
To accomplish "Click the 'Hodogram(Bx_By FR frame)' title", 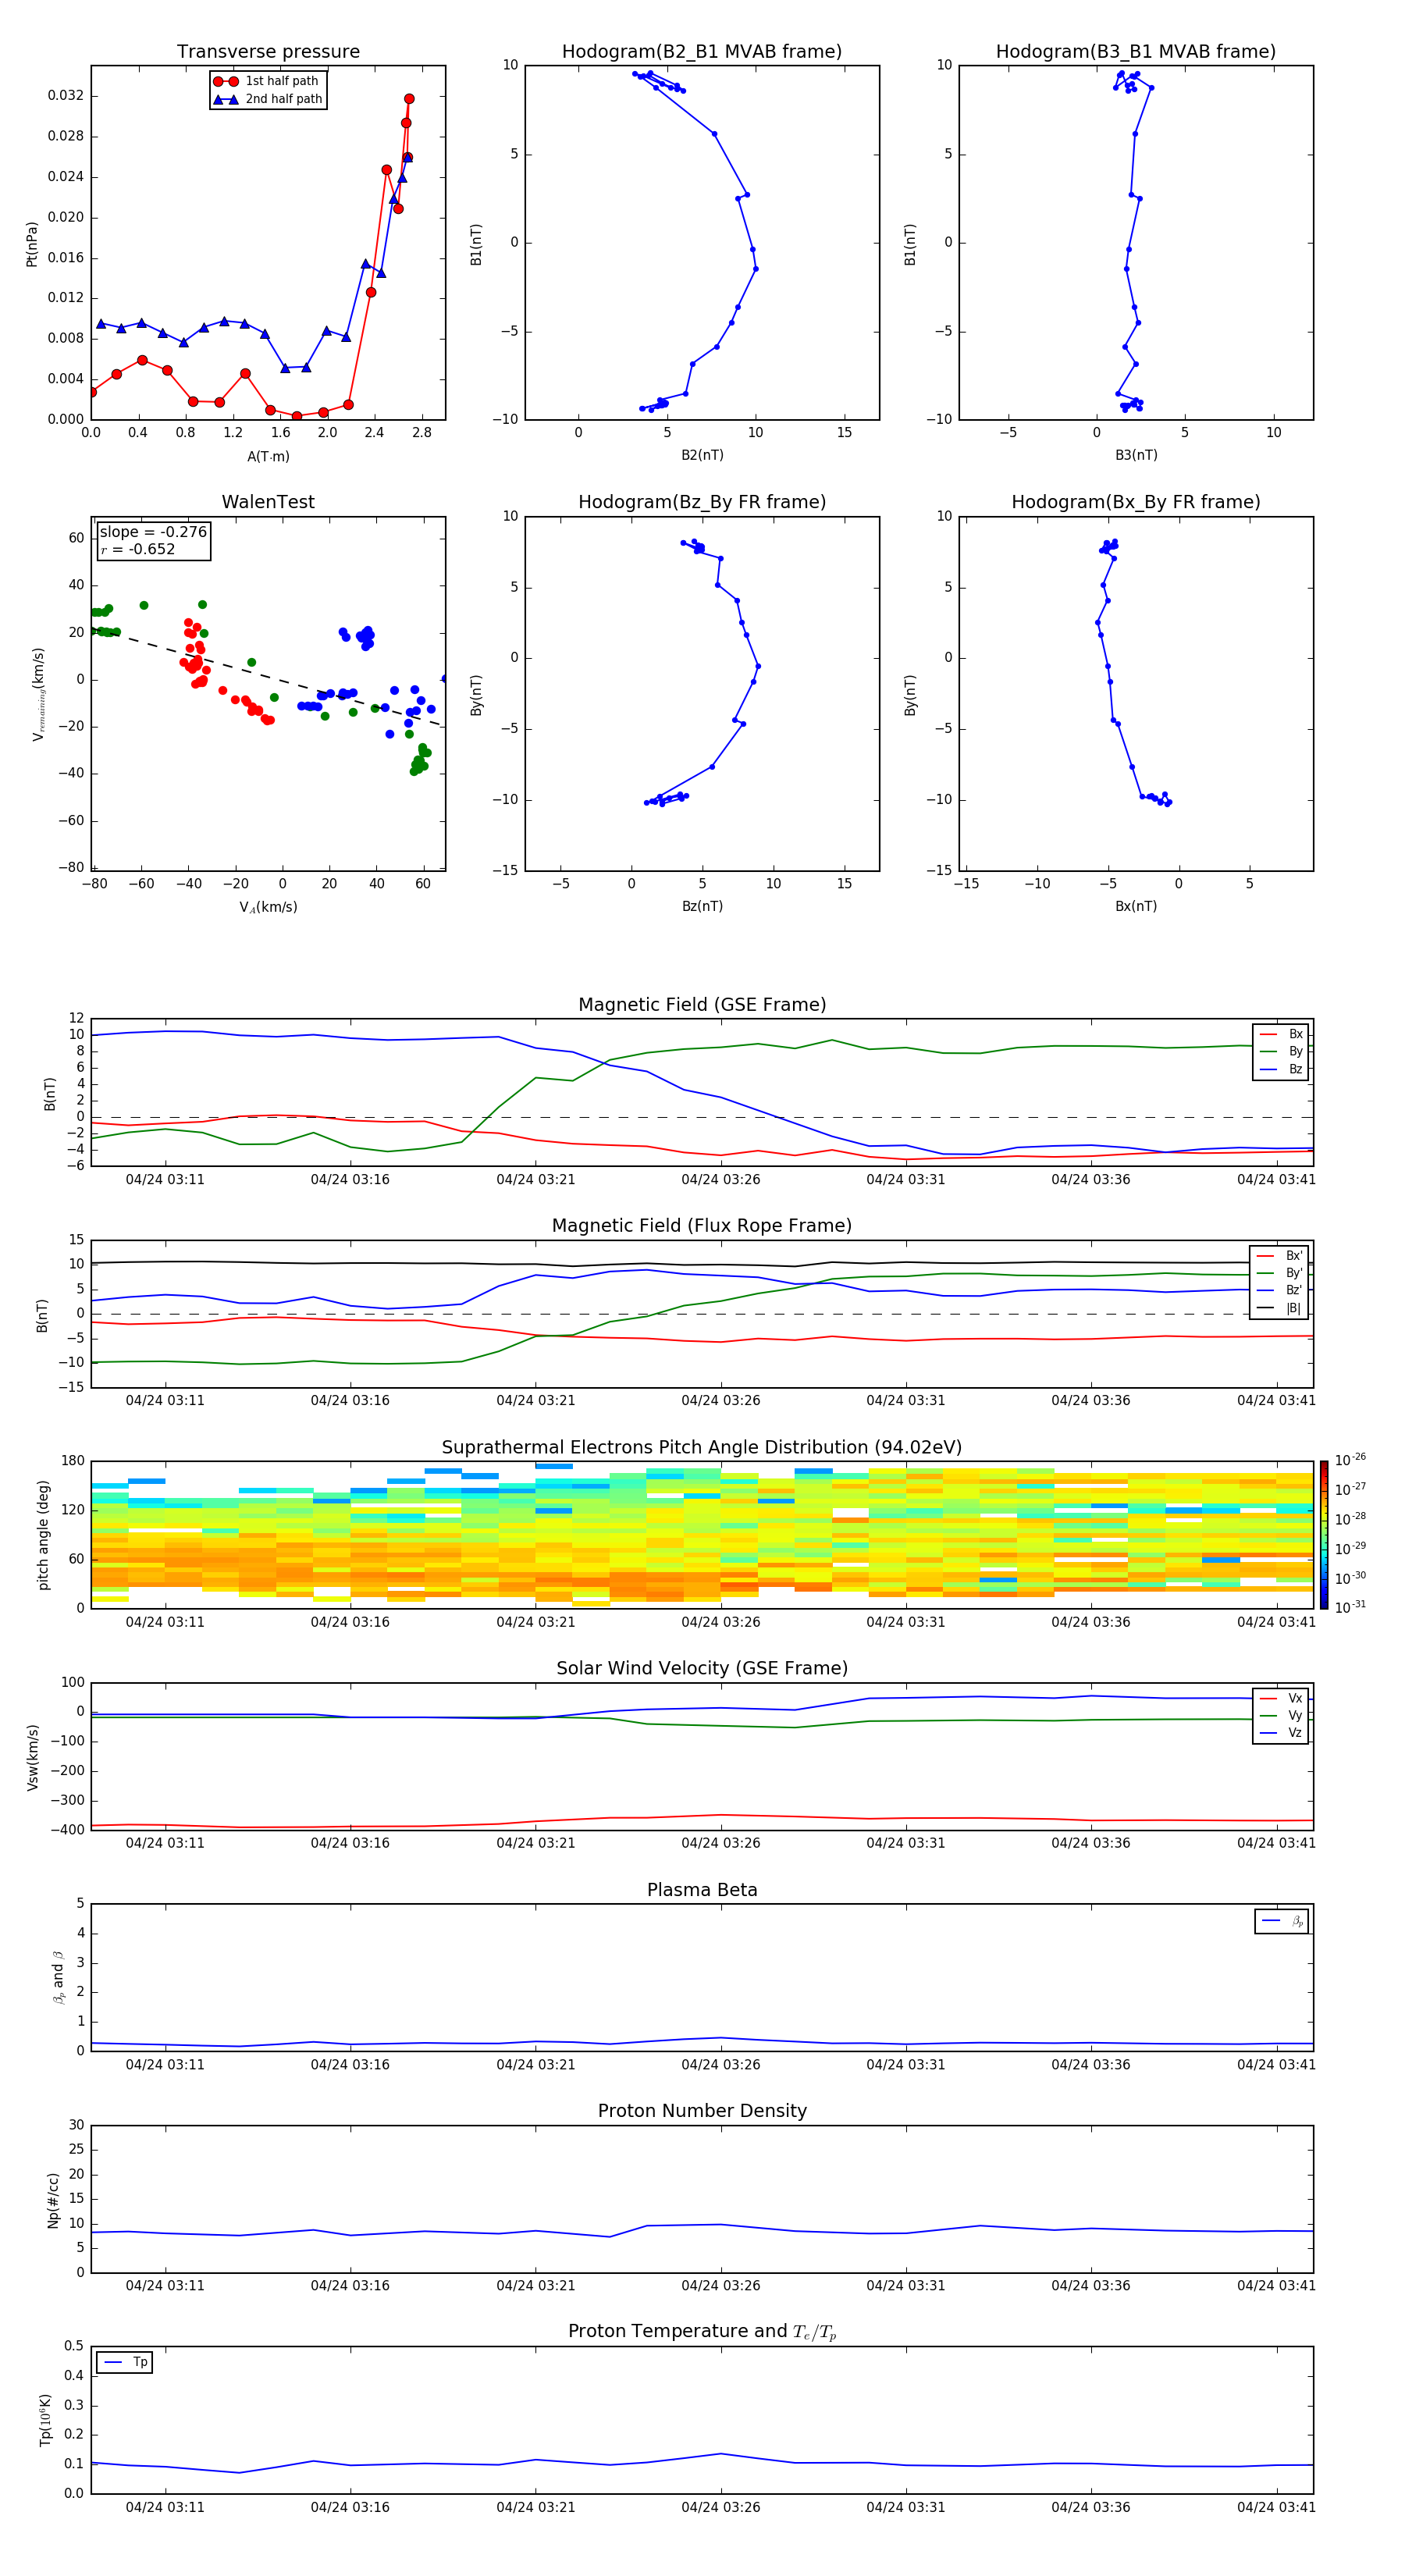I will [1136, 502].
